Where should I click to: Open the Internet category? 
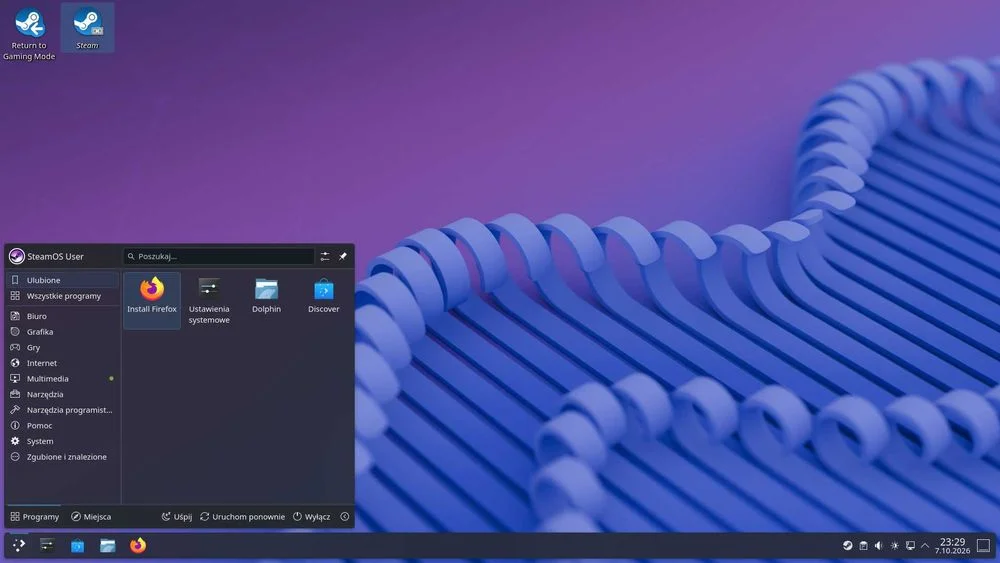62,363
